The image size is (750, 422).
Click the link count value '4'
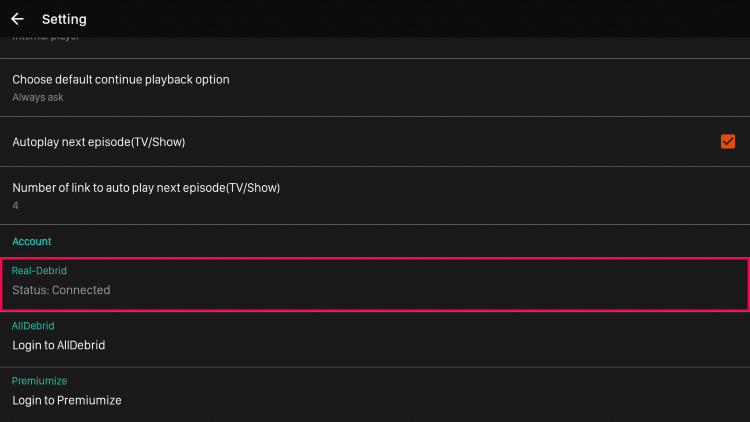click(16, 206)
